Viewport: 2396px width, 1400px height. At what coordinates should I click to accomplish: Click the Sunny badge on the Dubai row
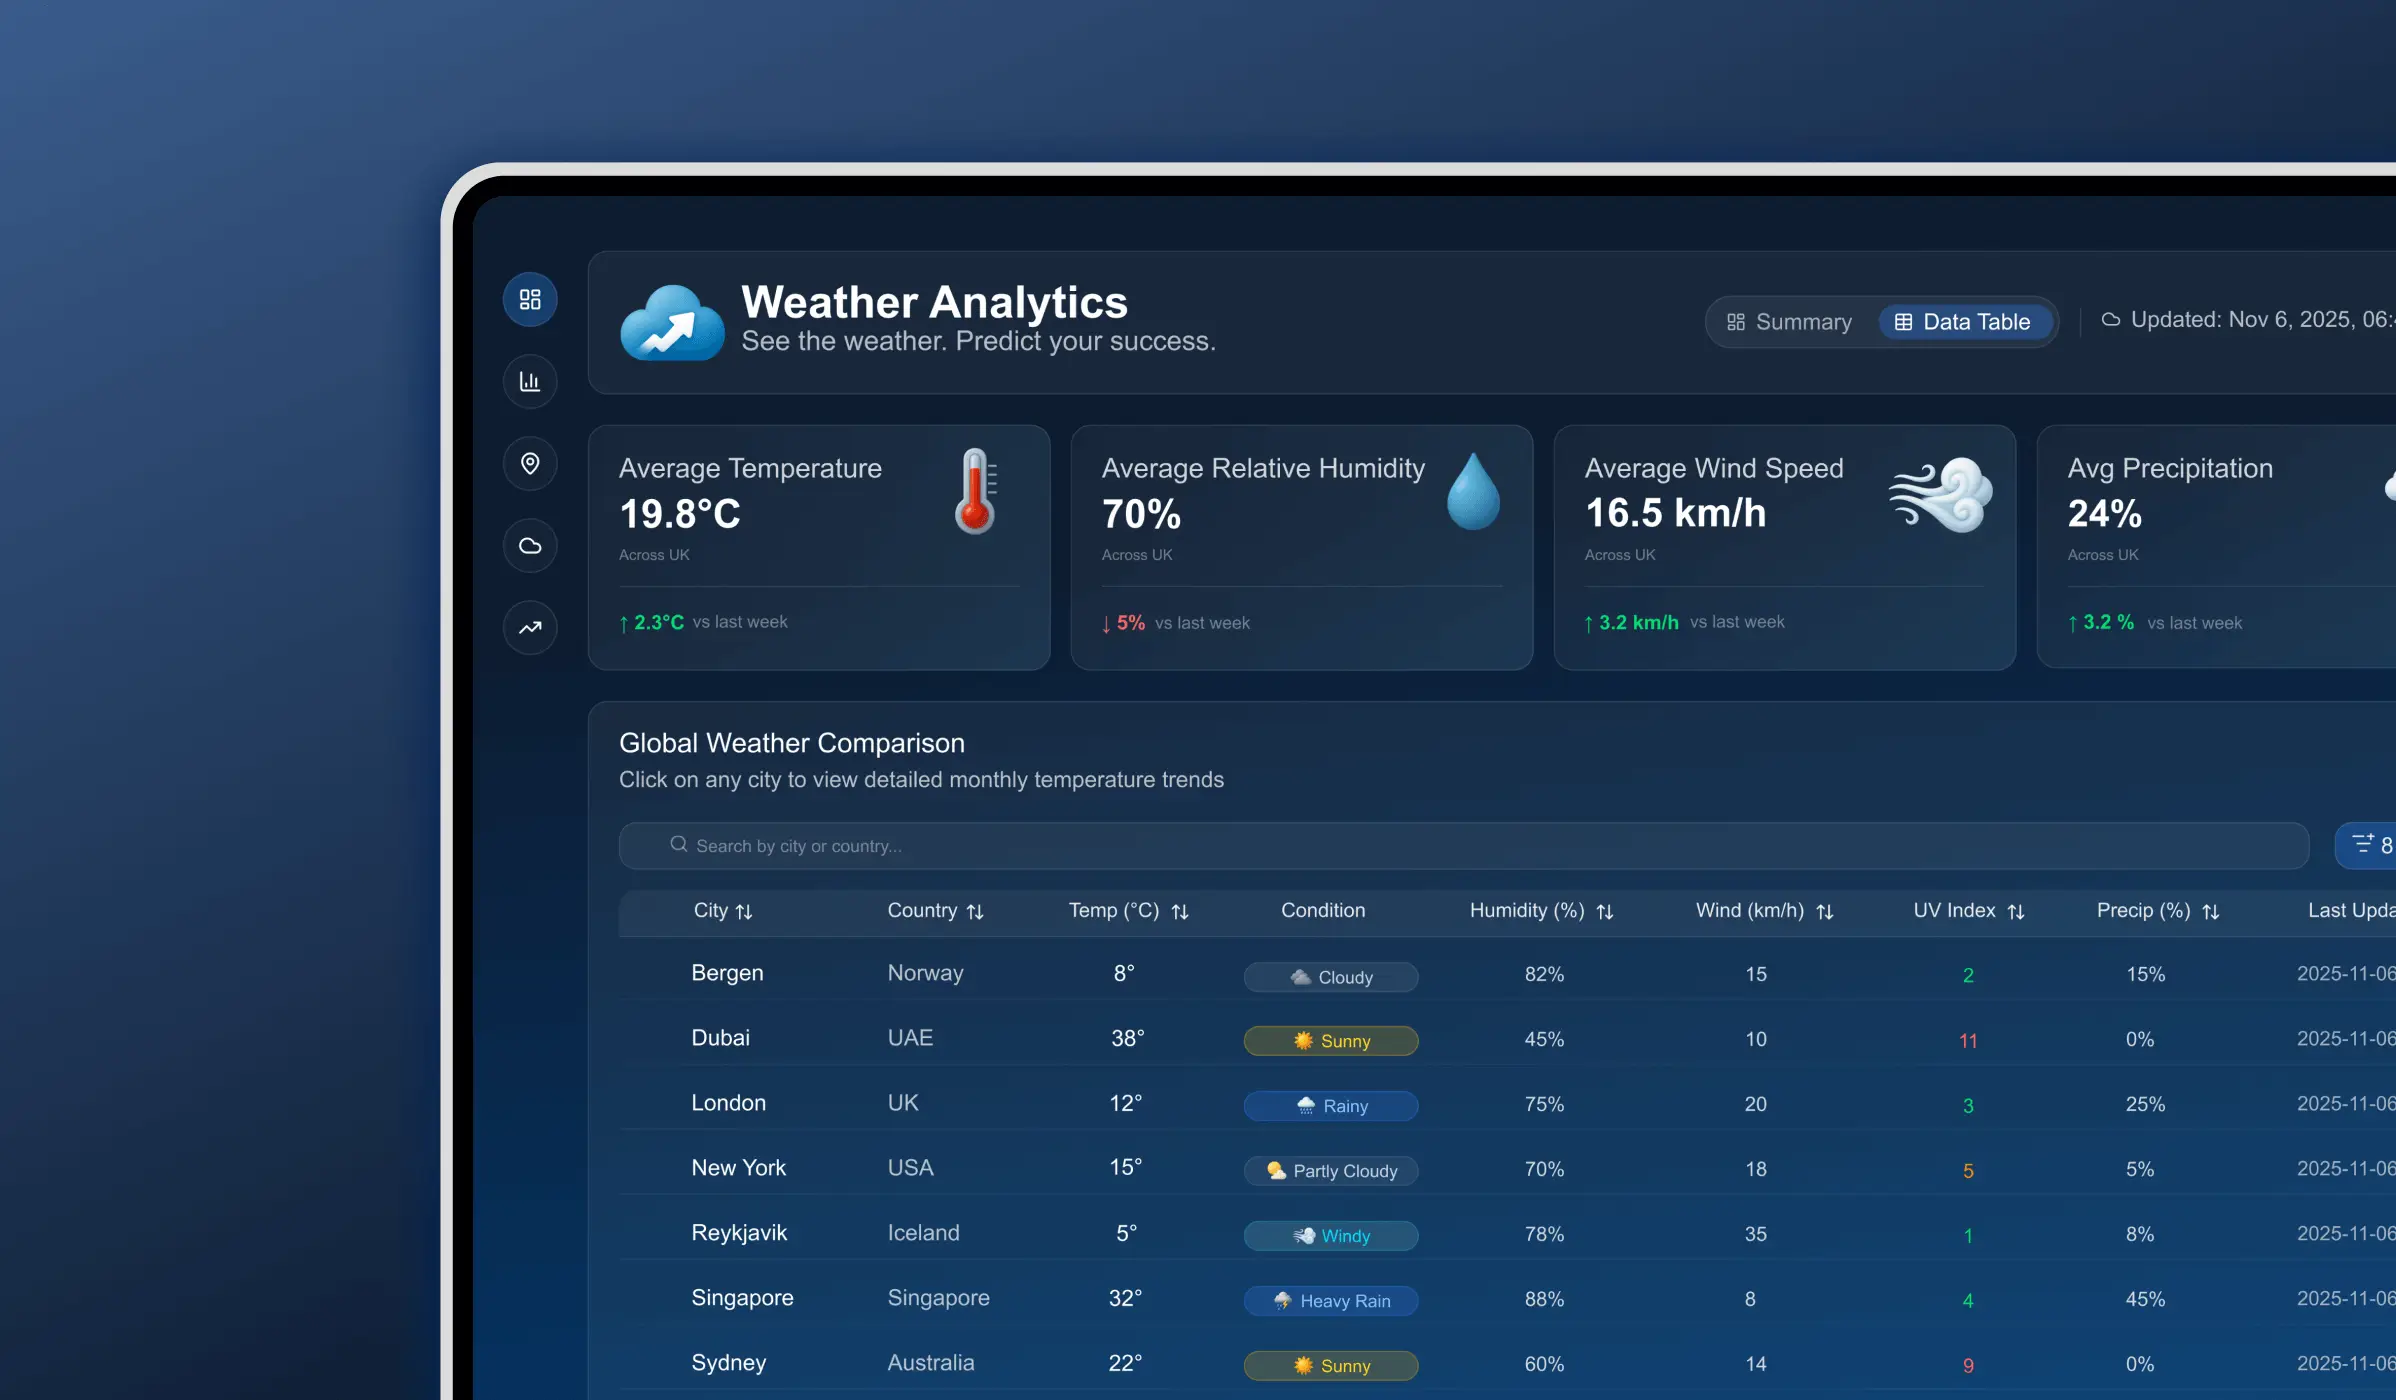tap(1330, 1040)
